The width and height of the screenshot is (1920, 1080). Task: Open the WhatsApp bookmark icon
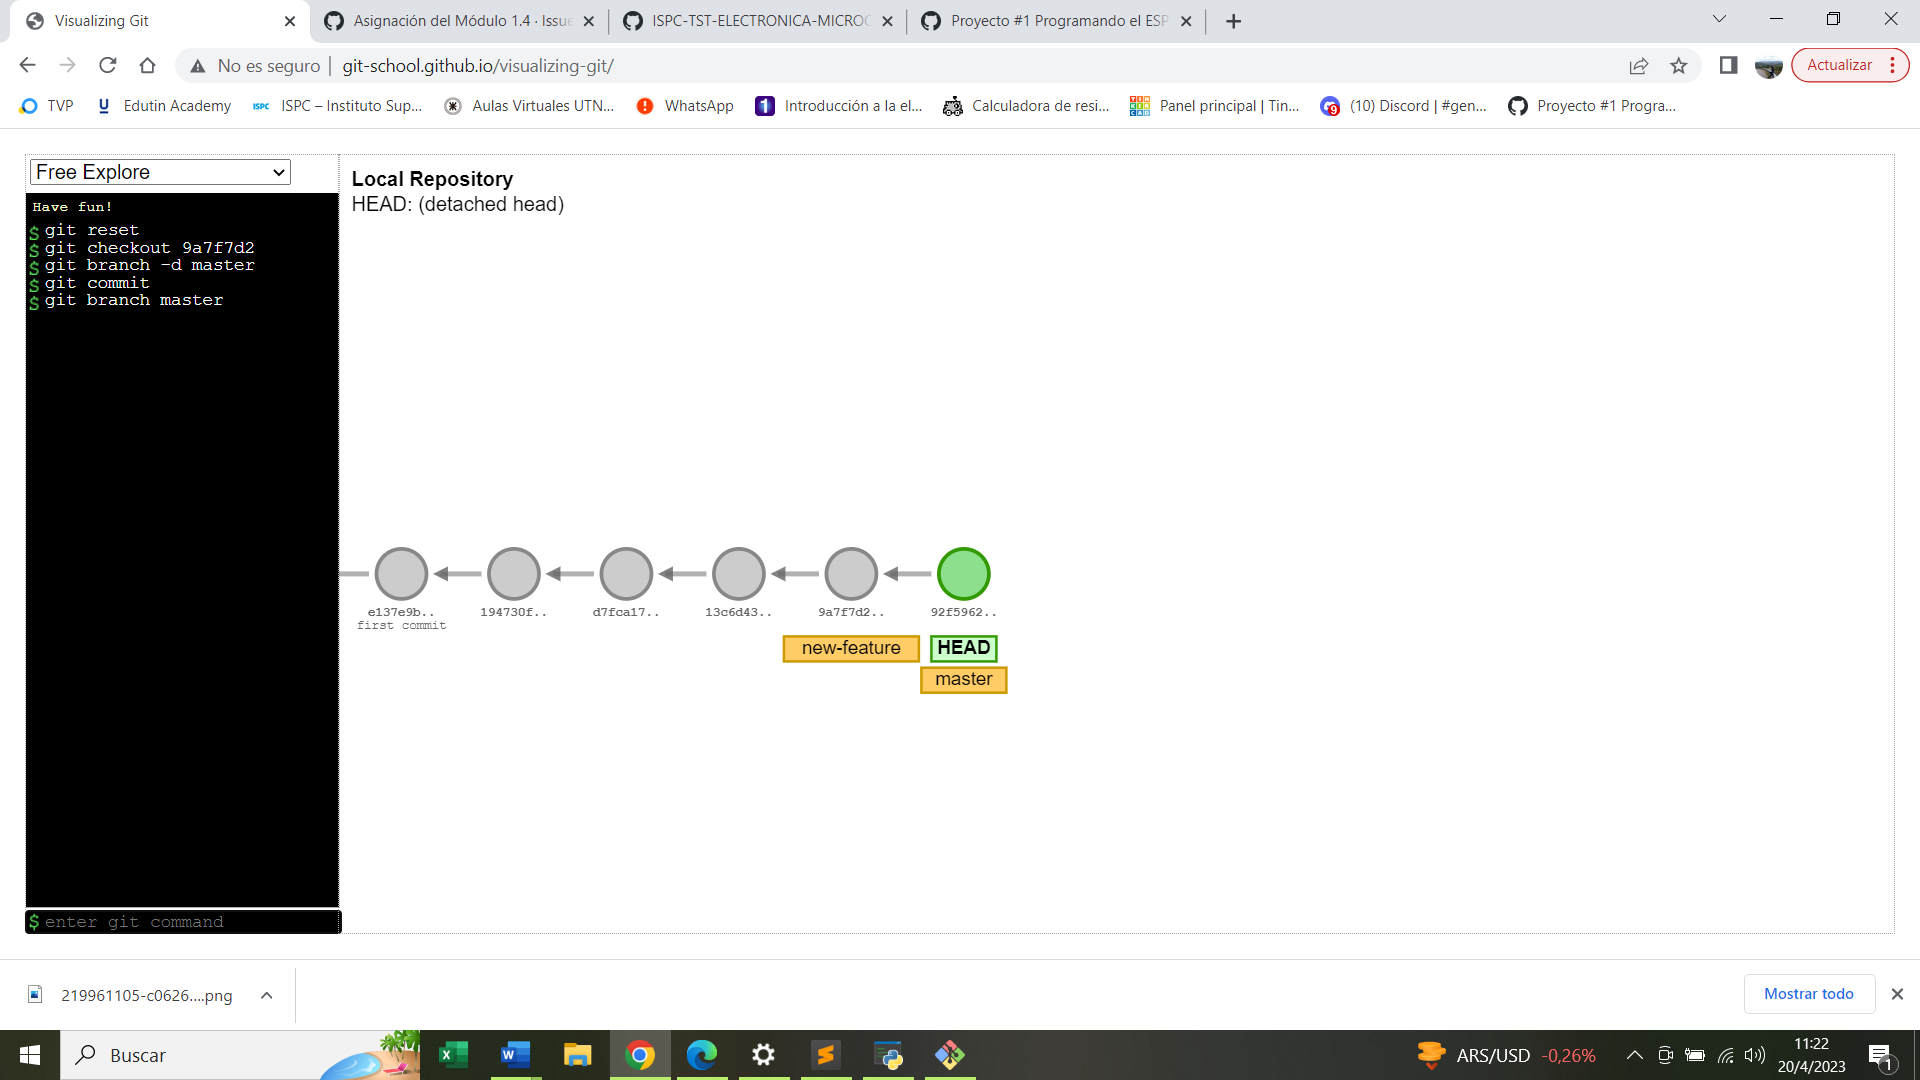tap(645, 106)
